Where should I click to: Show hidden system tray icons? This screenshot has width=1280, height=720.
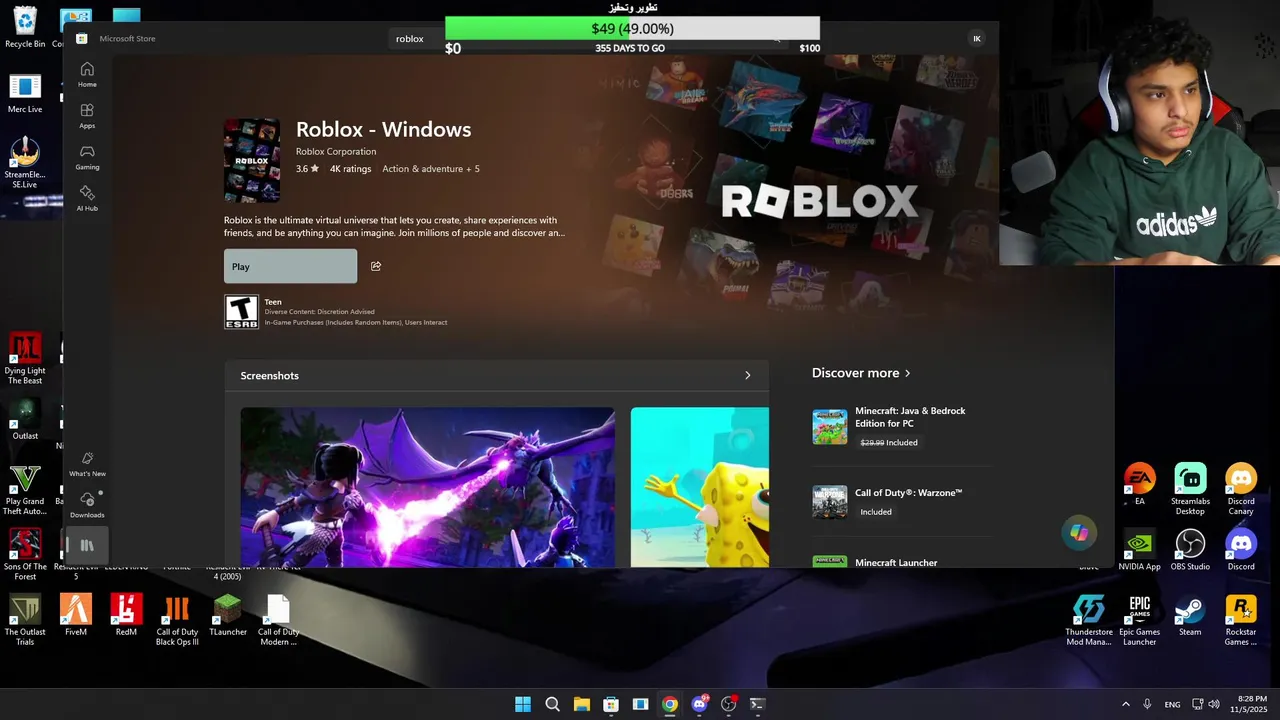coord(1126,704)
